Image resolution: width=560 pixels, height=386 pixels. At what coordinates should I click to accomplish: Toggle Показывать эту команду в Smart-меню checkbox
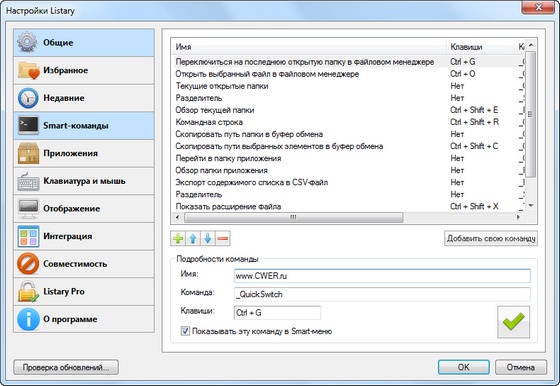(x=185, y=331)
